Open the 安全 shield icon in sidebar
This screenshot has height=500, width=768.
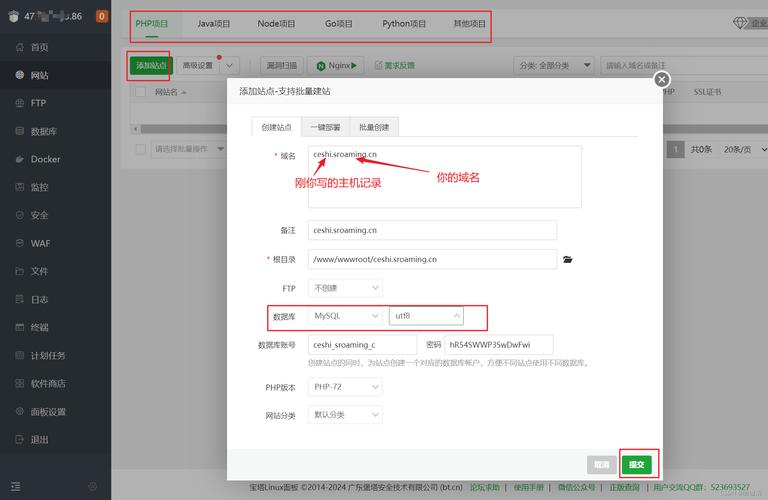click(20, 215)
